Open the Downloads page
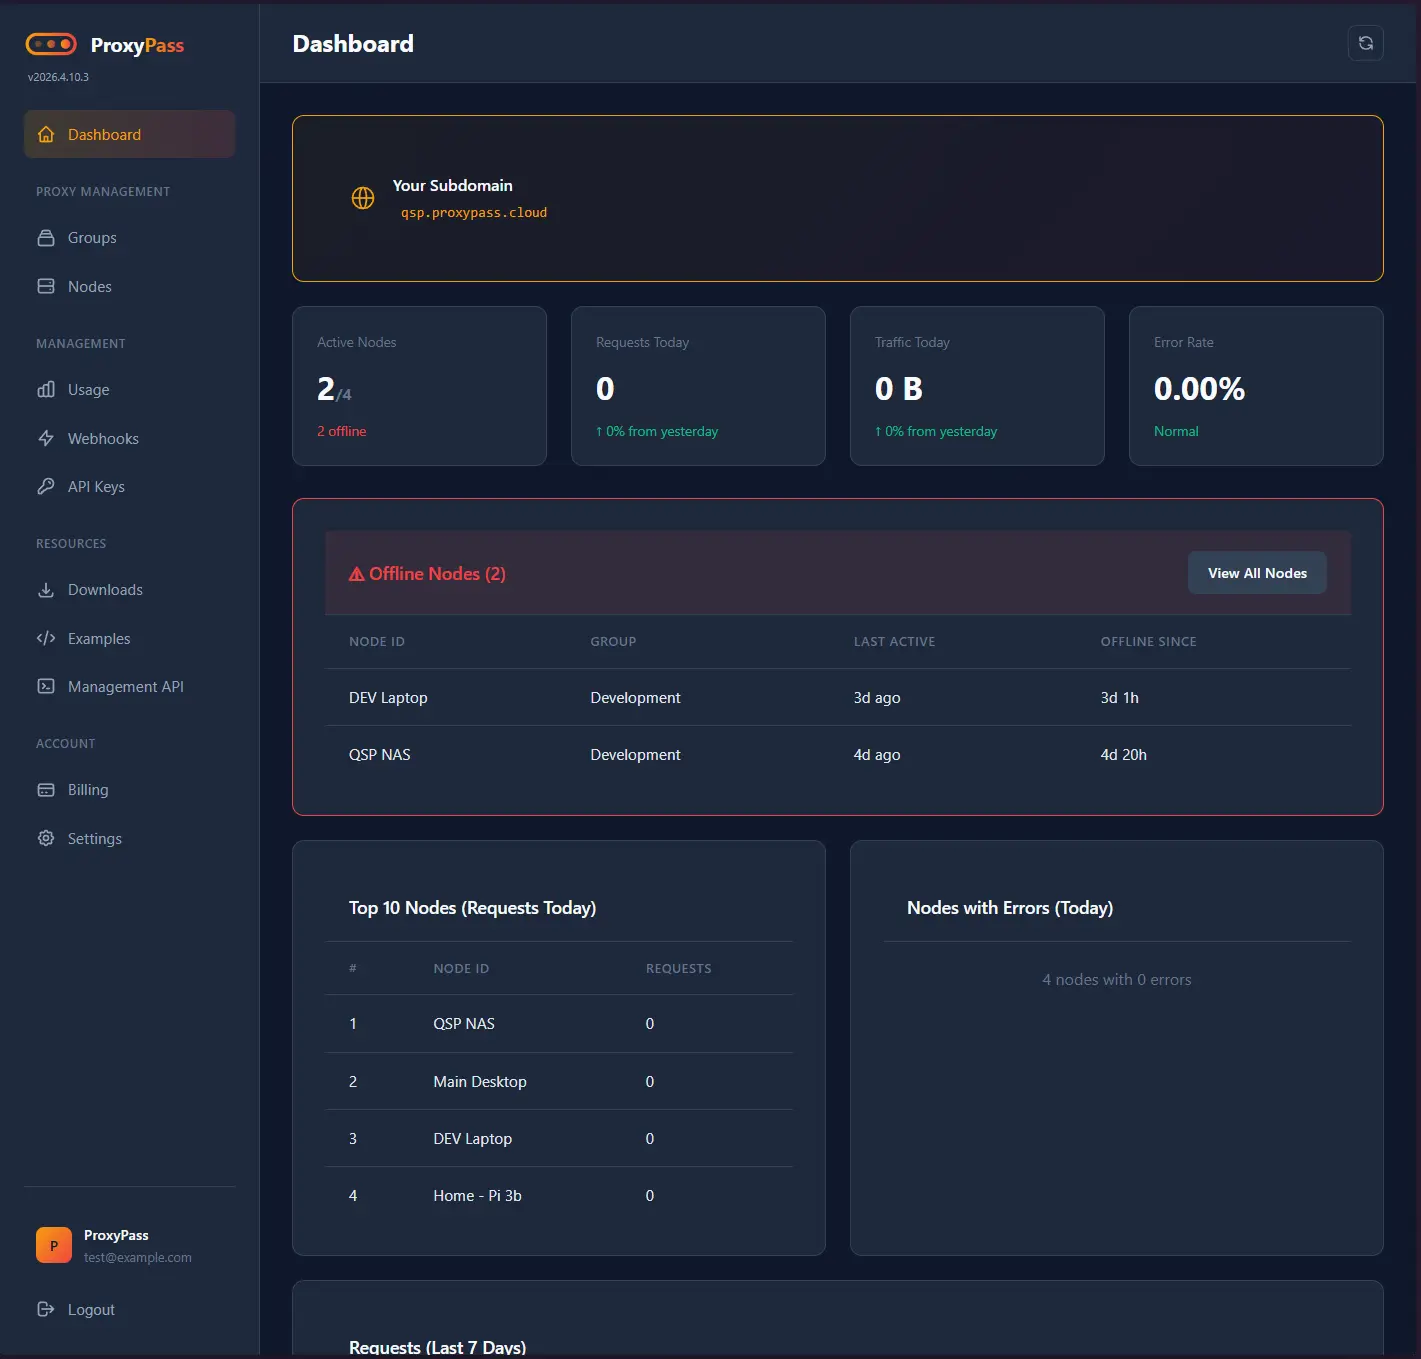The height and width of the screenshot is (1359, 1421). coord(130,590)
